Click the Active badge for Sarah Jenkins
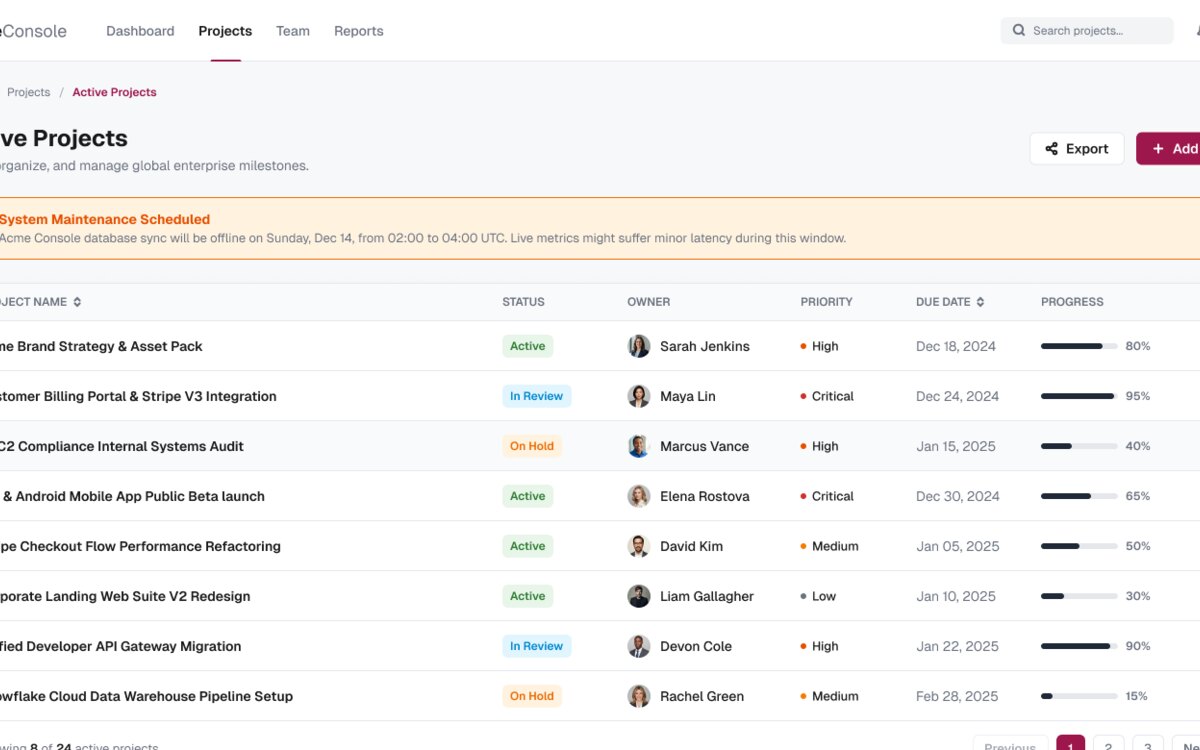1200x750 pixels. click(528, 346)
